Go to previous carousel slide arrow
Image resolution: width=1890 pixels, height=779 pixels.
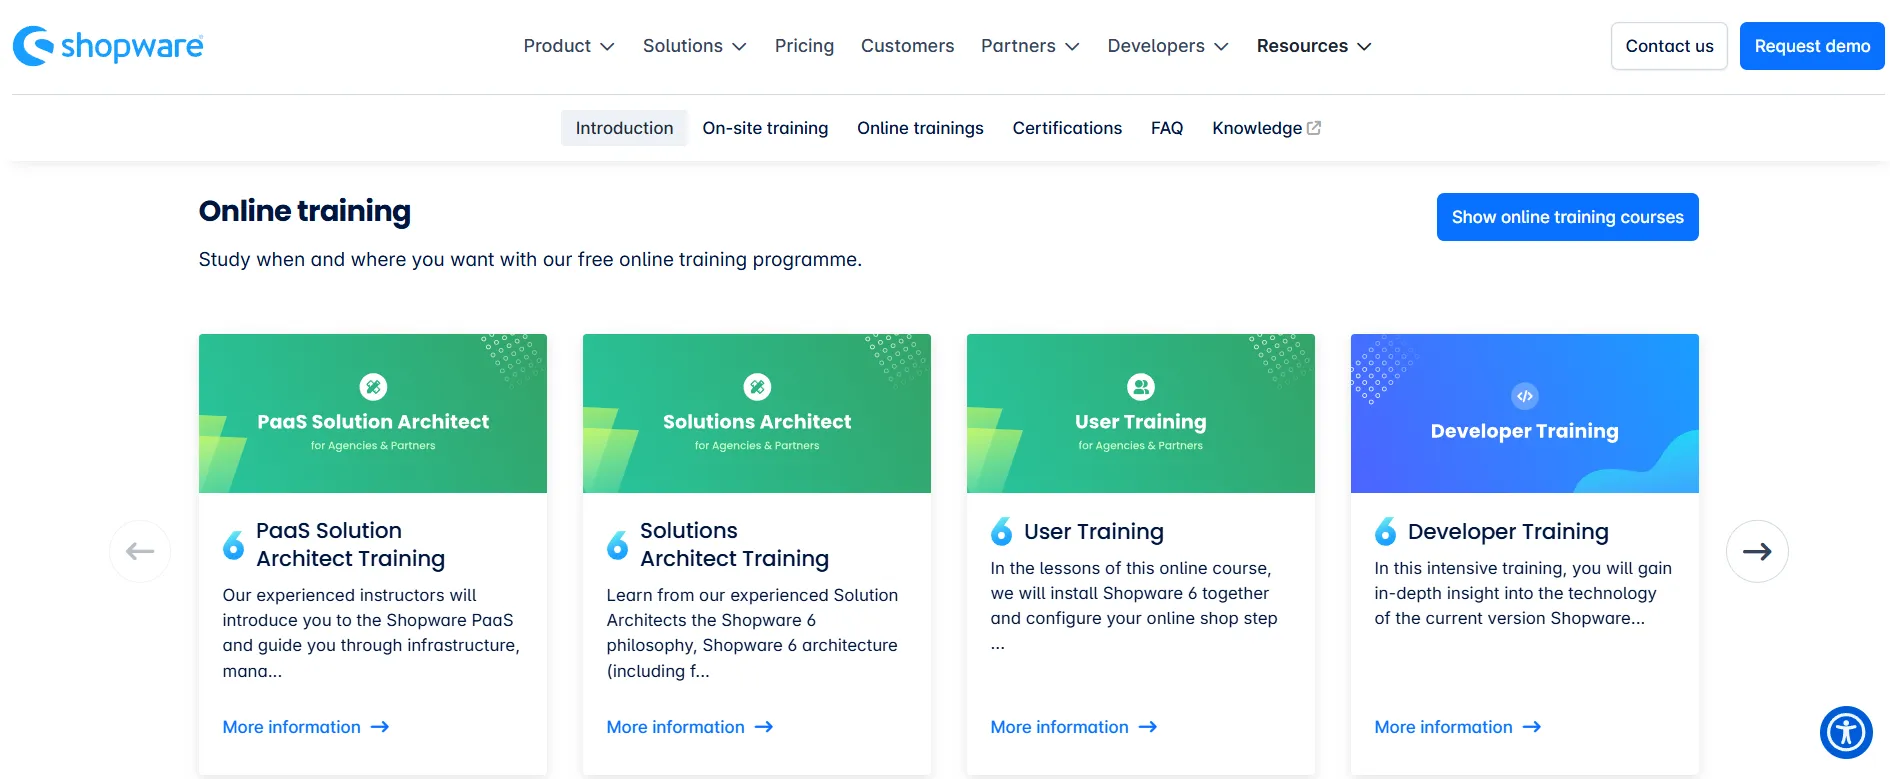point(140,551)
